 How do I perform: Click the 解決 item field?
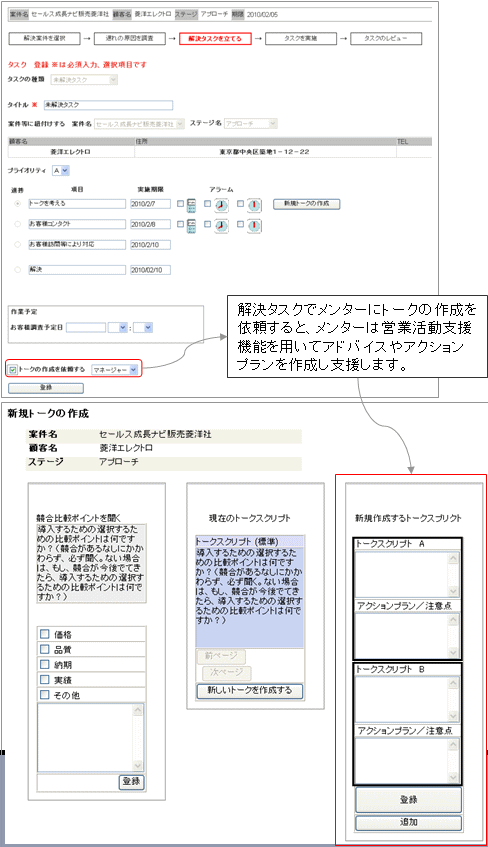[77, 270]
